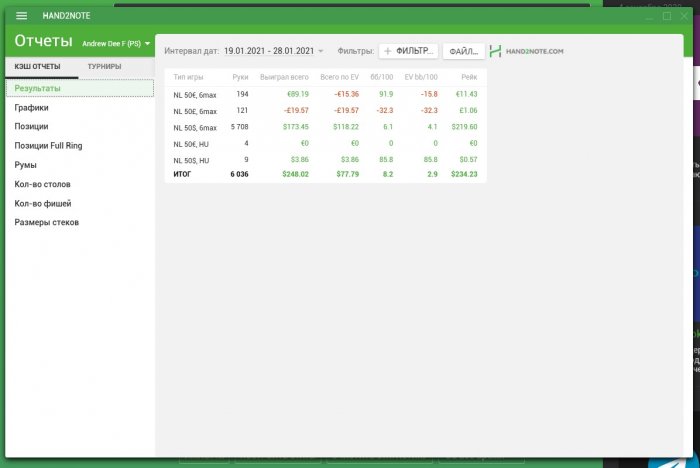Maximize the Hand2Note window
Viewport: 700px width, 468px height.
(x=667, y=16)
